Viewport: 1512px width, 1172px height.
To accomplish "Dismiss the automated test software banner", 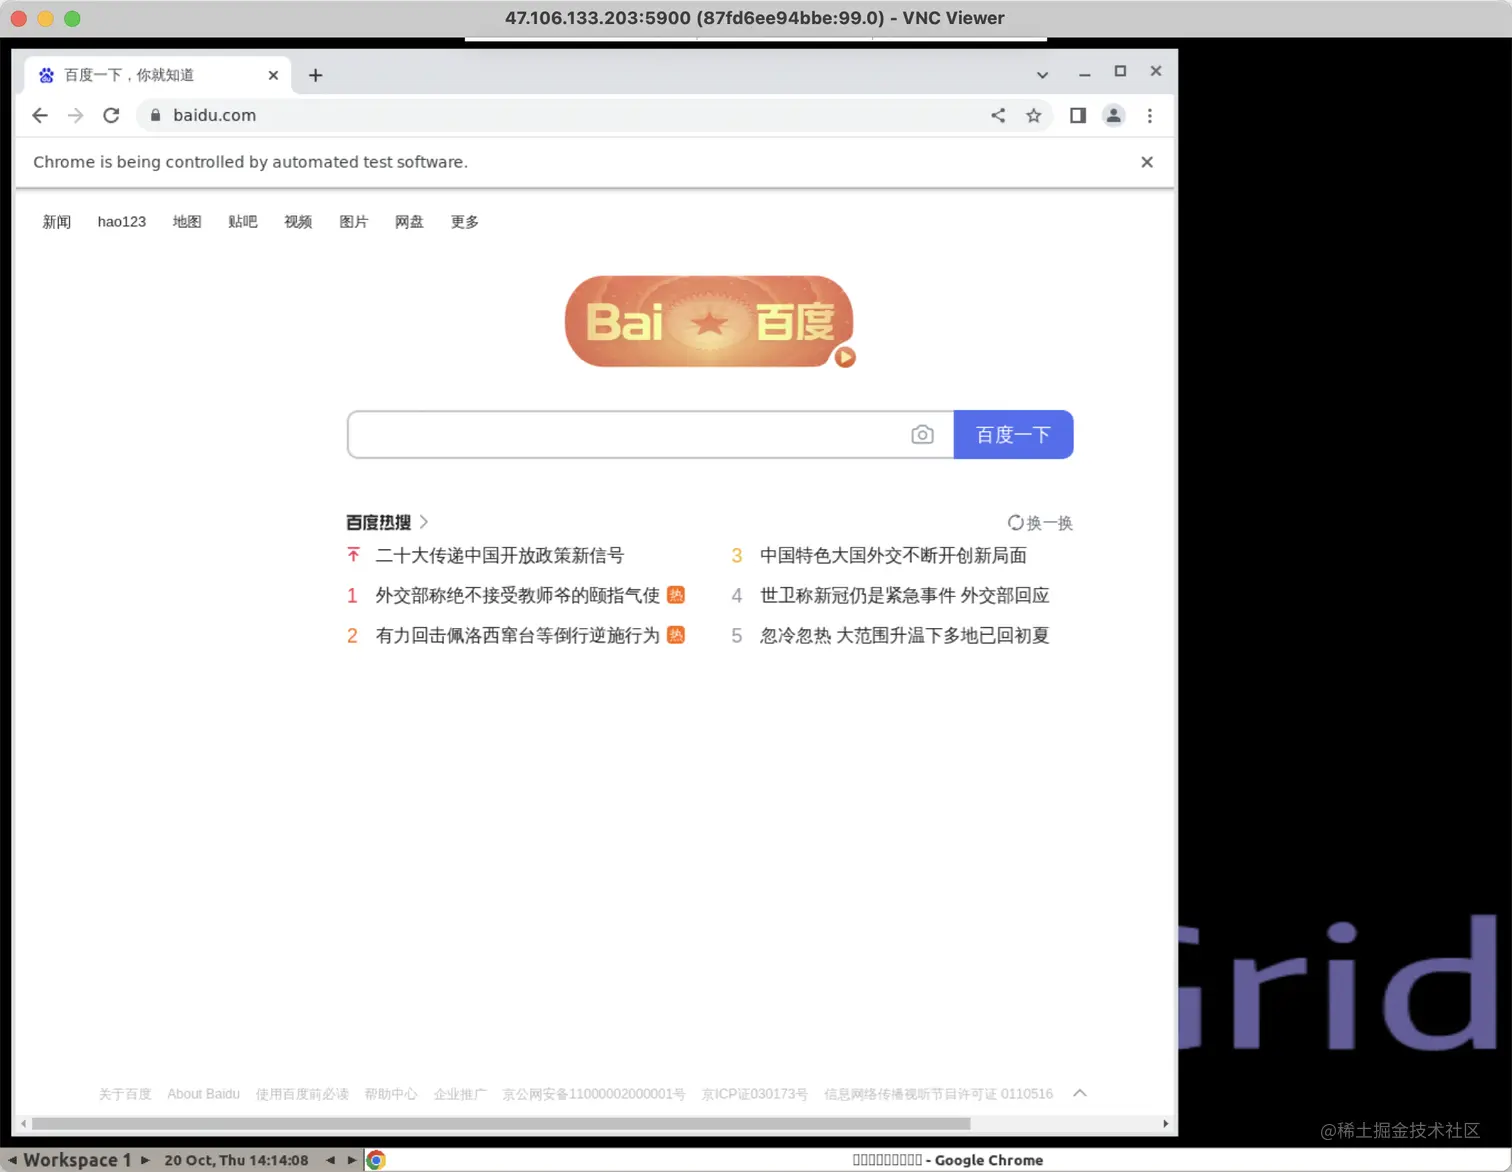I will point(1147,162).
